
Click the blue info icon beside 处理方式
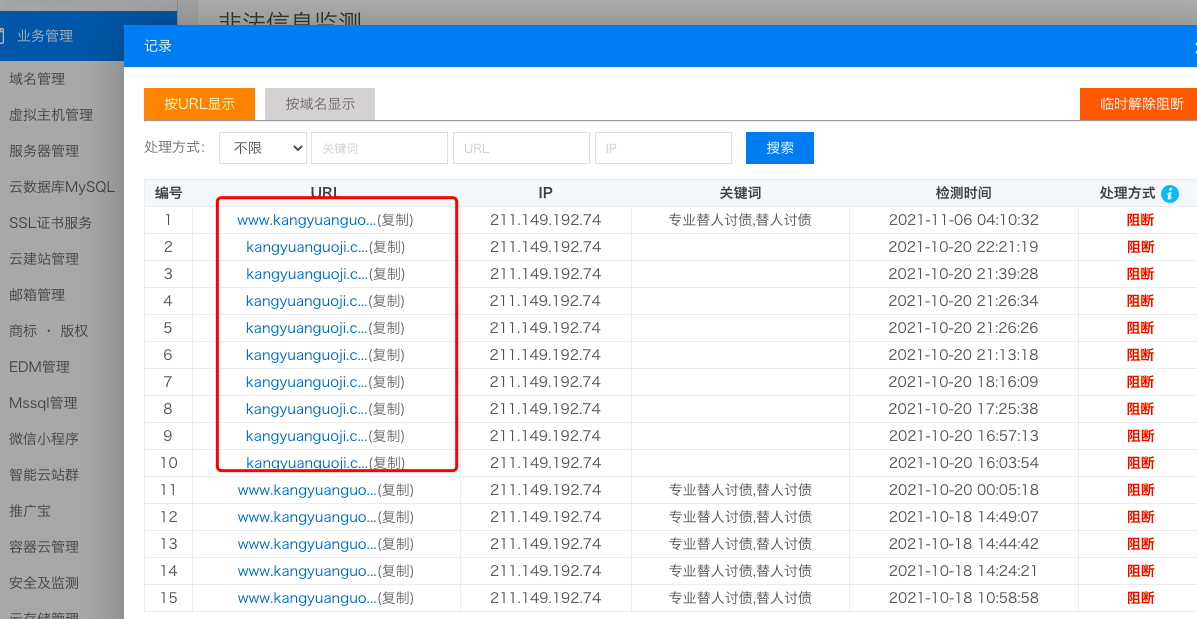point(1170,194)
